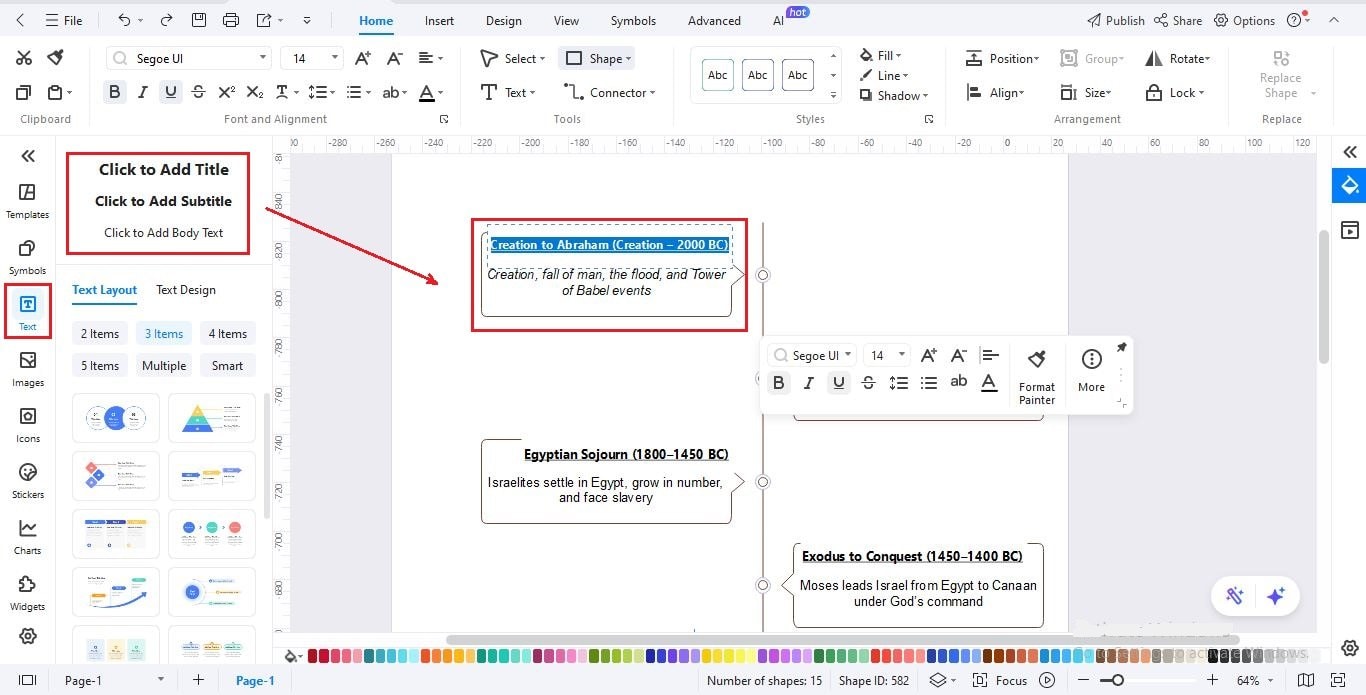Toggle italic on the floating text toolbar
This screenshot has width=1366, height=695.
(808, 382)
